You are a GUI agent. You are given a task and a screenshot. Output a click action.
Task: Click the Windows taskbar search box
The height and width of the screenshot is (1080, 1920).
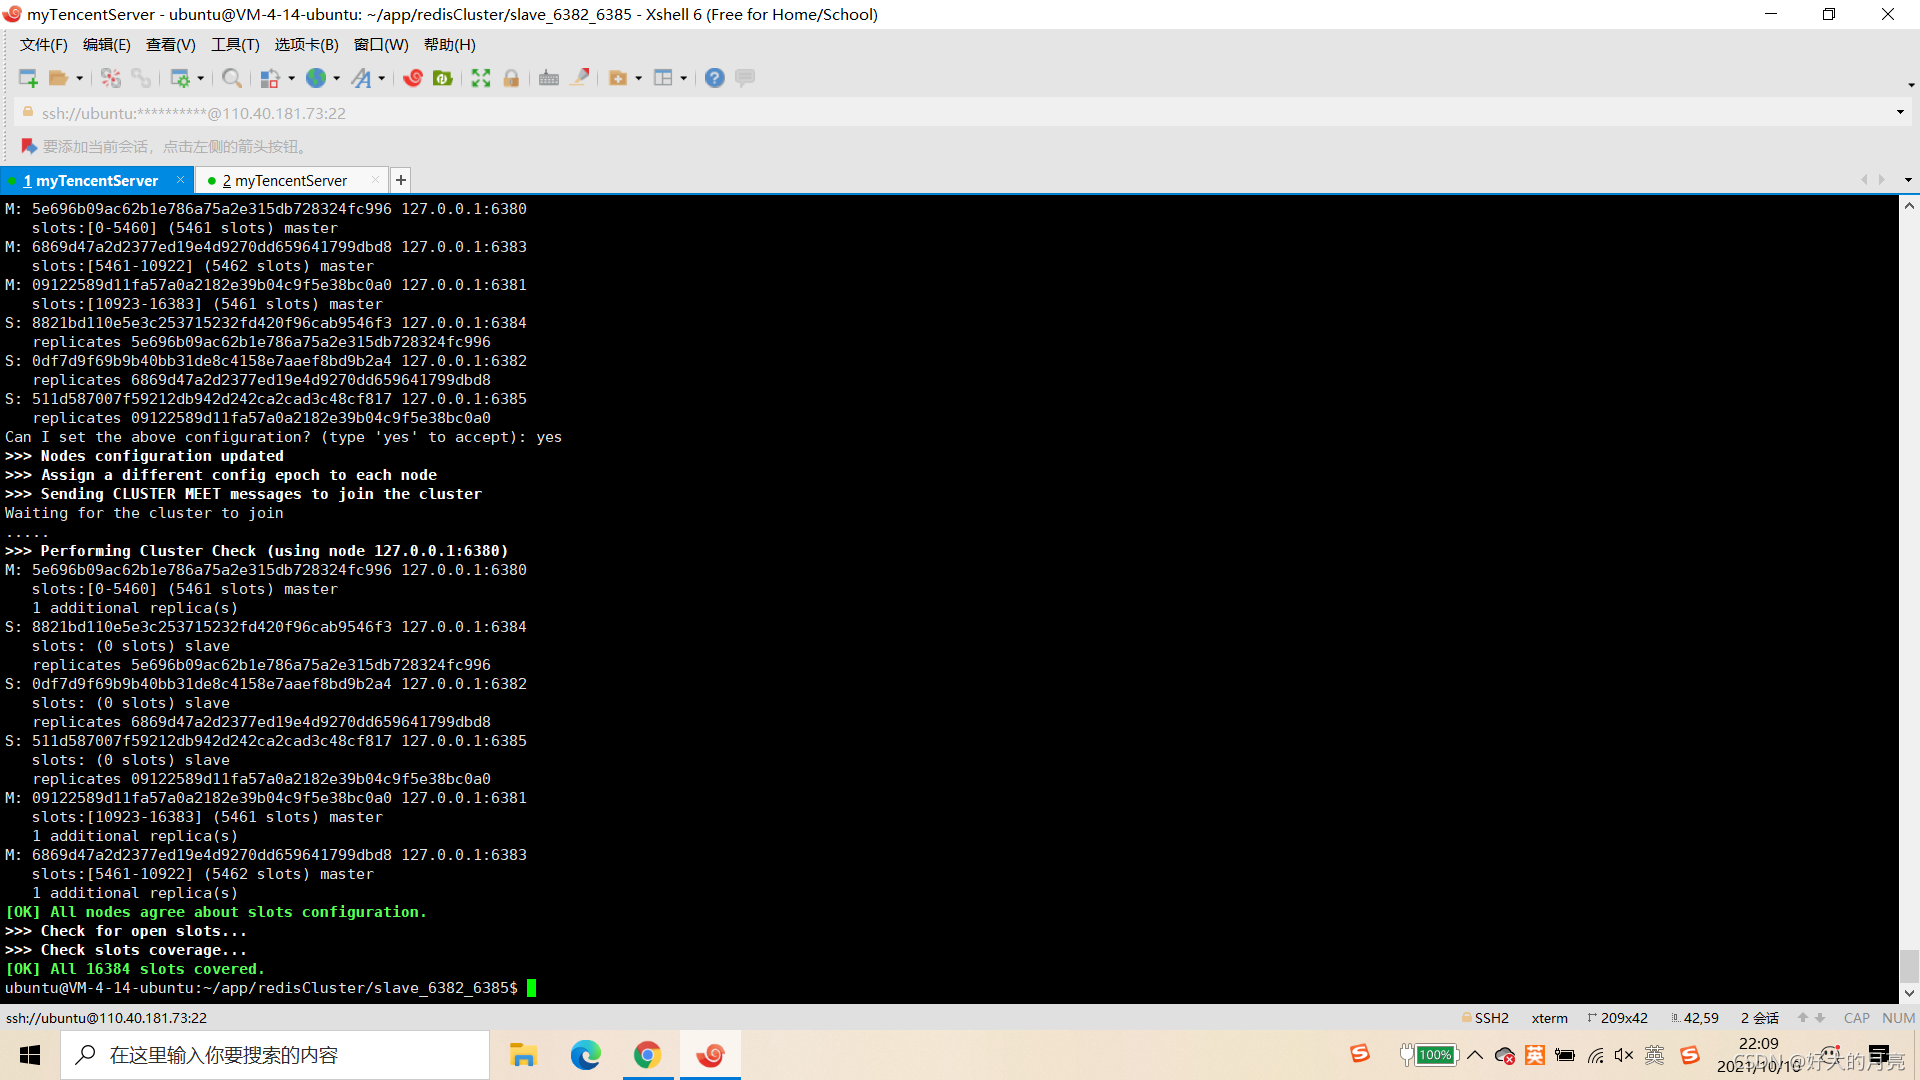pyautogui.click(x=275, y=1055)
